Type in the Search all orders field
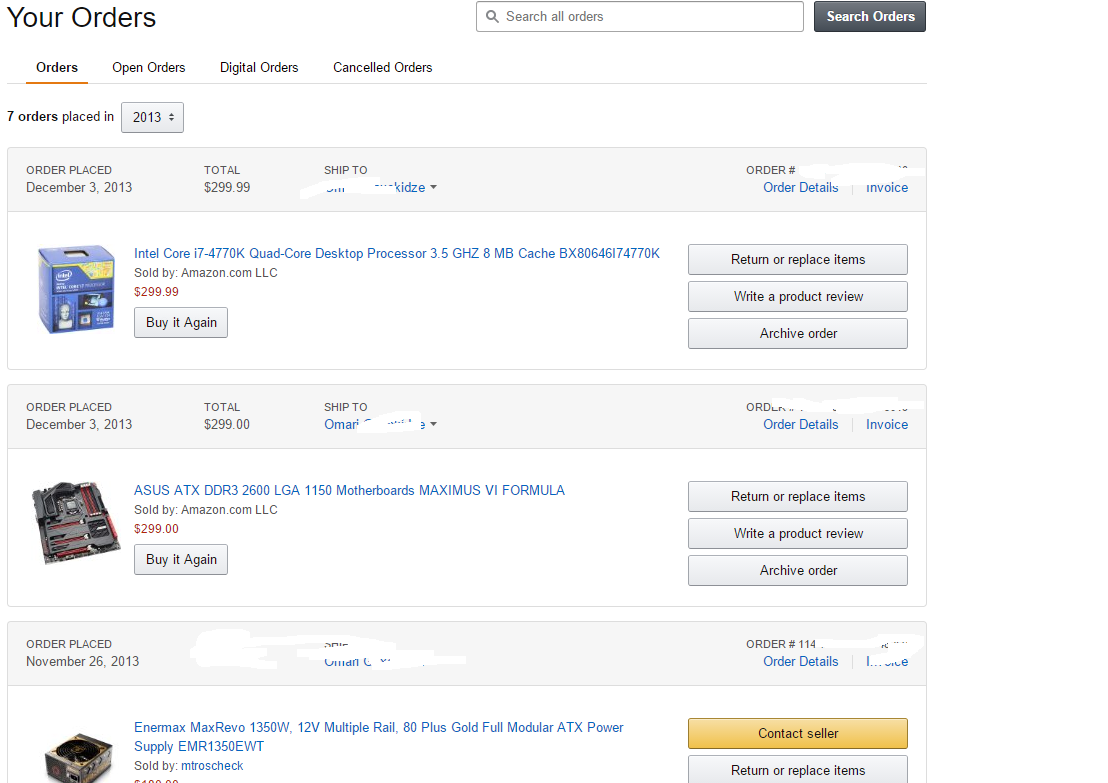Viewport: 1108px width, 783px height. click(x=650, y=17)
